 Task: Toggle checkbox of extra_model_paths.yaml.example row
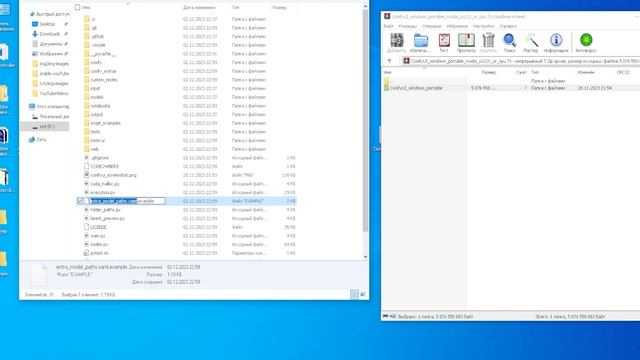(x=80, y=201)
